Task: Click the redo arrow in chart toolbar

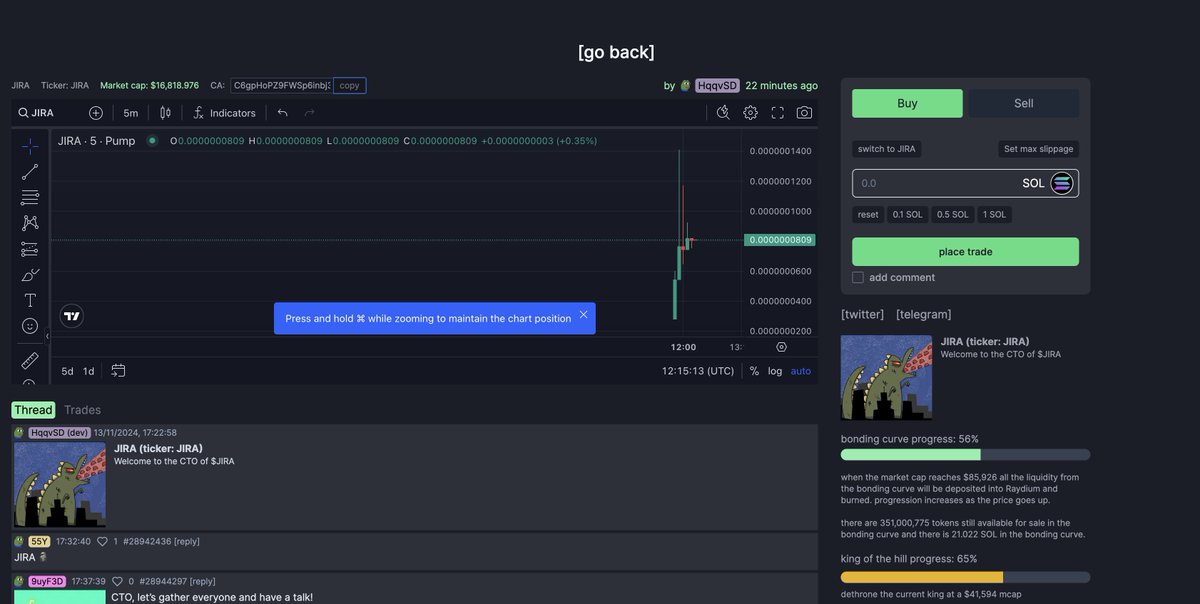Action: click(310, 113)
